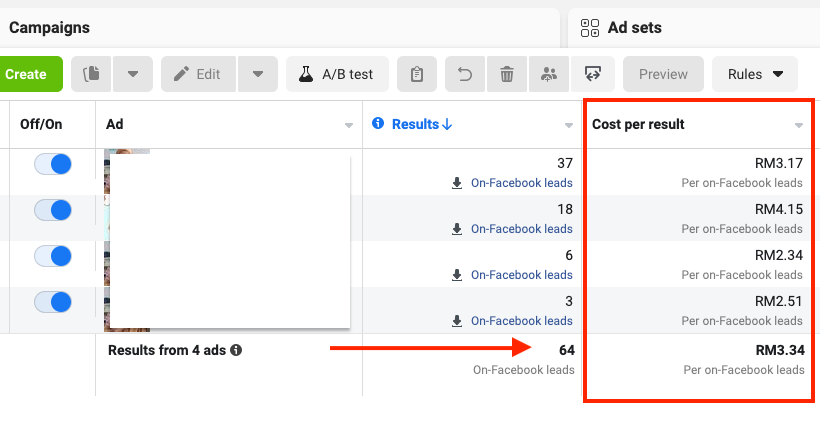This screenshot has width=820, height=432.
Task: Open the Ad column dropdown arrow
Action: coord(349,125)
